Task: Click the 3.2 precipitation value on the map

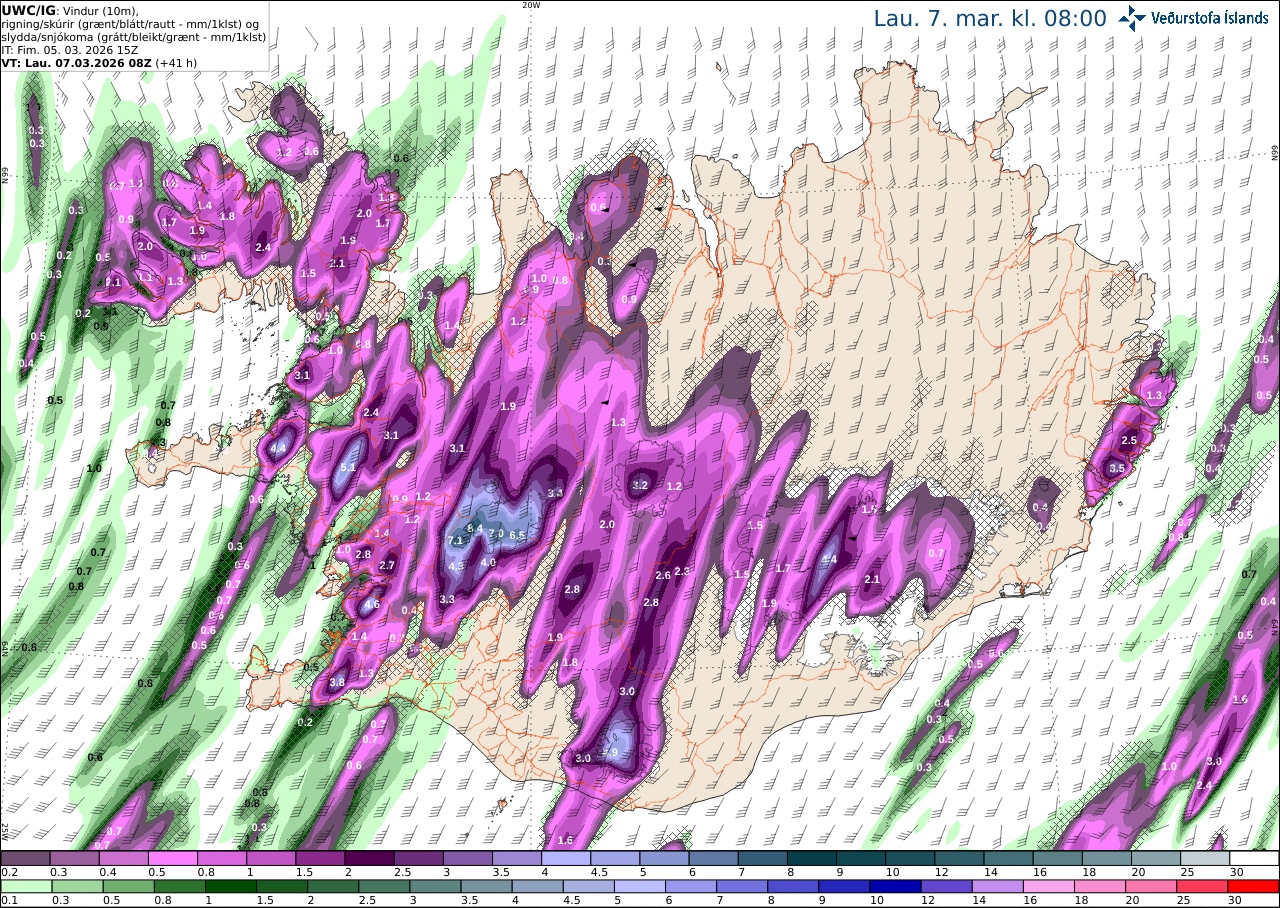Action: [642, 486]
